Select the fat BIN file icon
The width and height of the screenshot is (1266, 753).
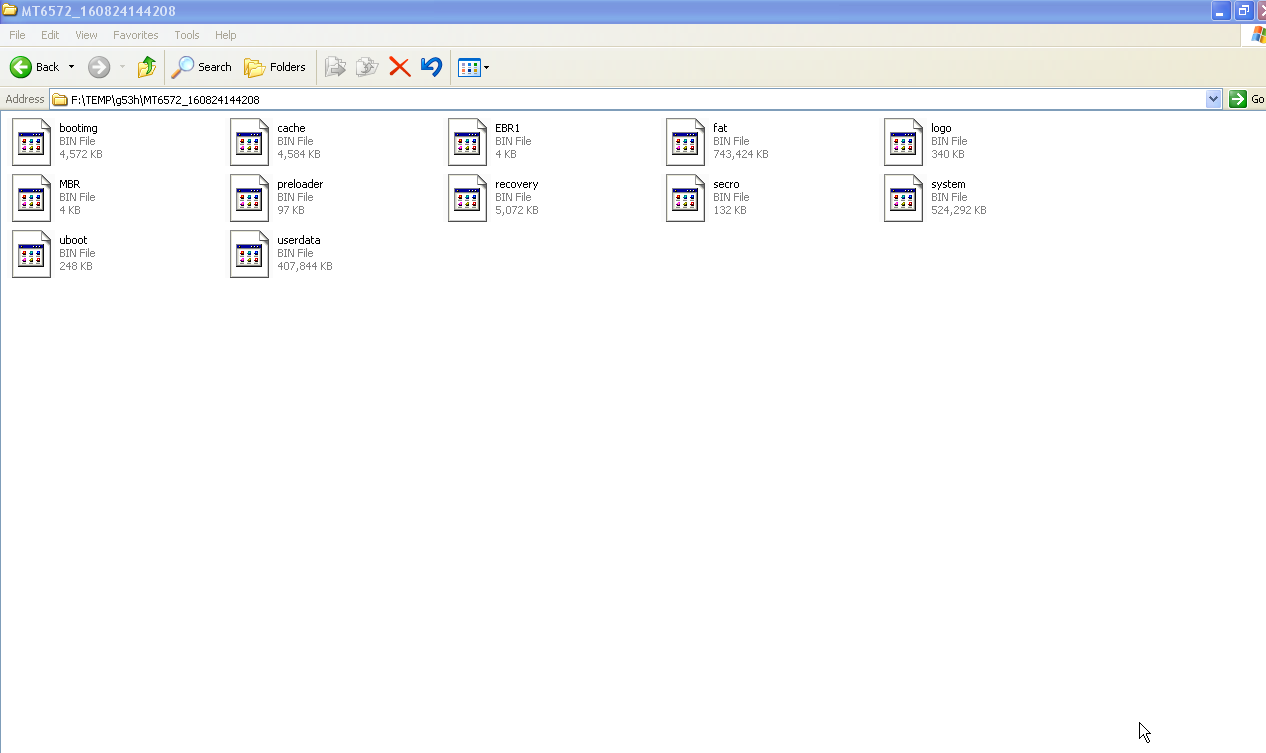(685, 142)
